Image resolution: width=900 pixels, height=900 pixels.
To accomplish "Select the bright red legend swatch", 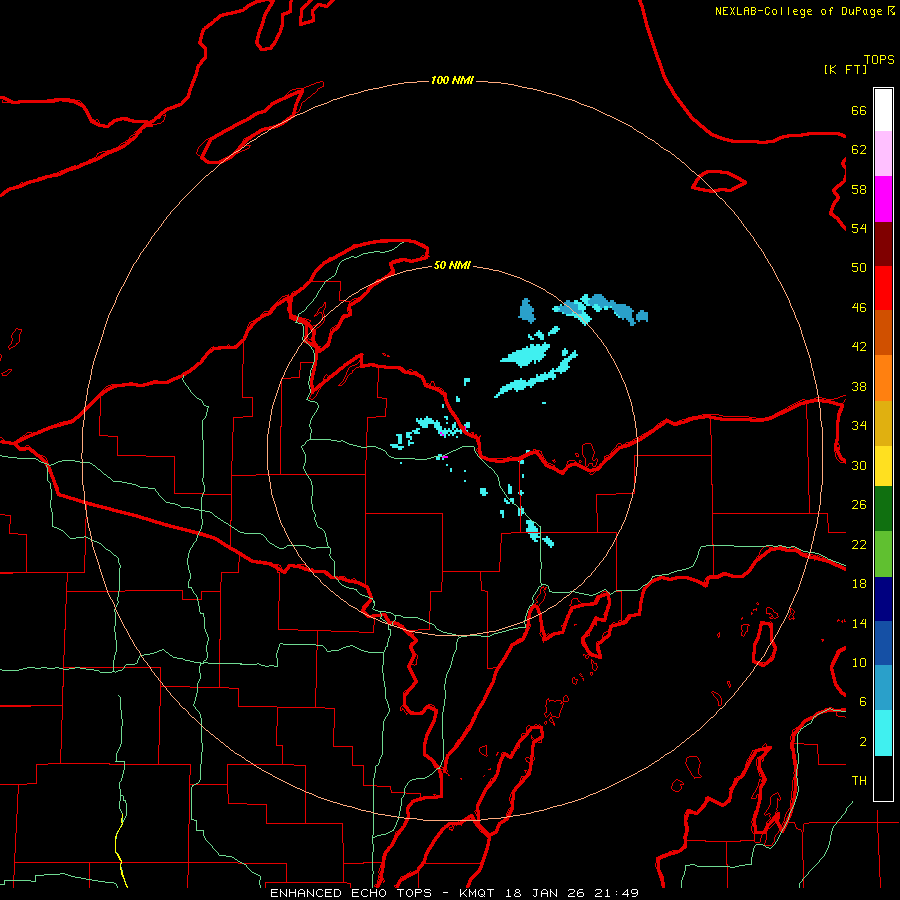I will (883, 289).
